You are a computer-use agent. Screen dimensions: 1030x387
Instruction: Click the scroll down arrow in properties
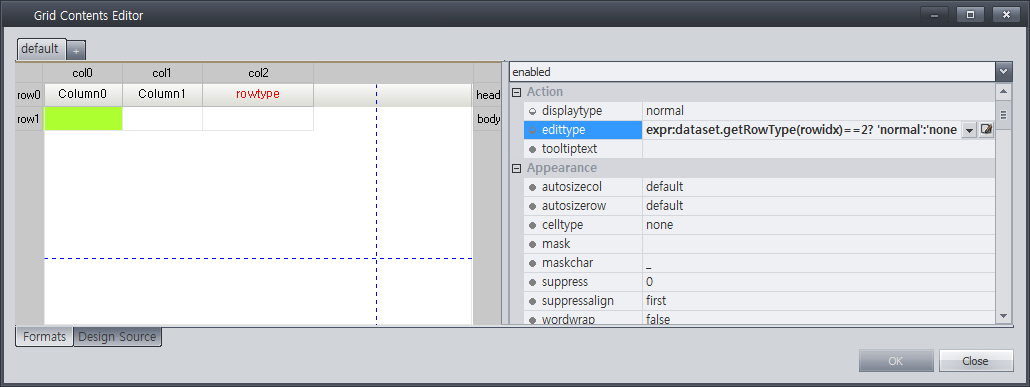[x=1003, y=316]
